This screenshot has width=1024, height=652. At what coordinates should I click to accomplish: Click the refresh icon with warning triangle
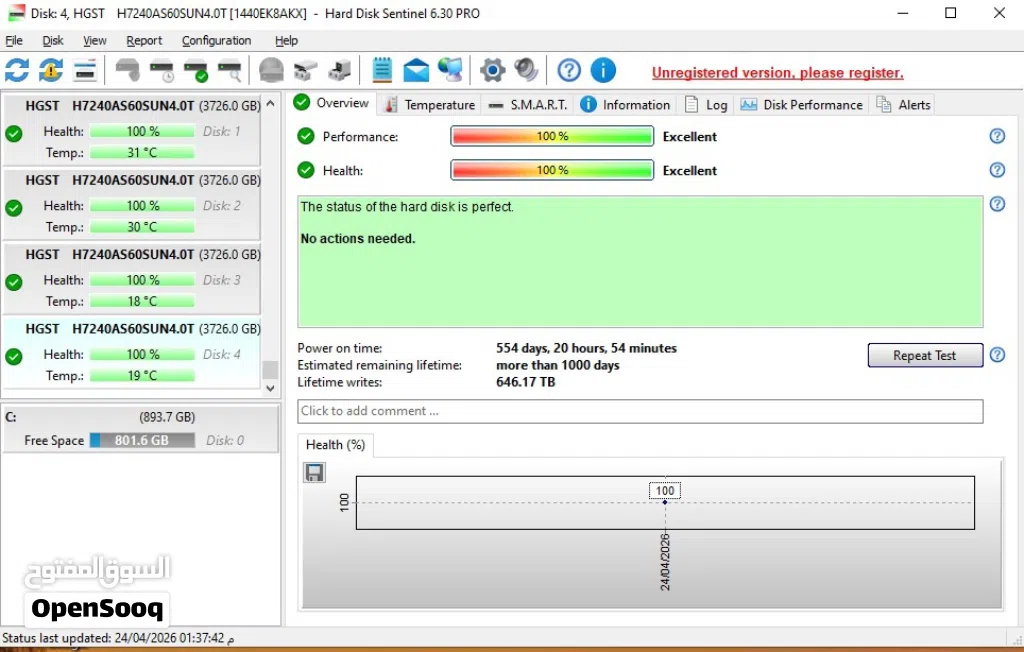click(51, 70)
